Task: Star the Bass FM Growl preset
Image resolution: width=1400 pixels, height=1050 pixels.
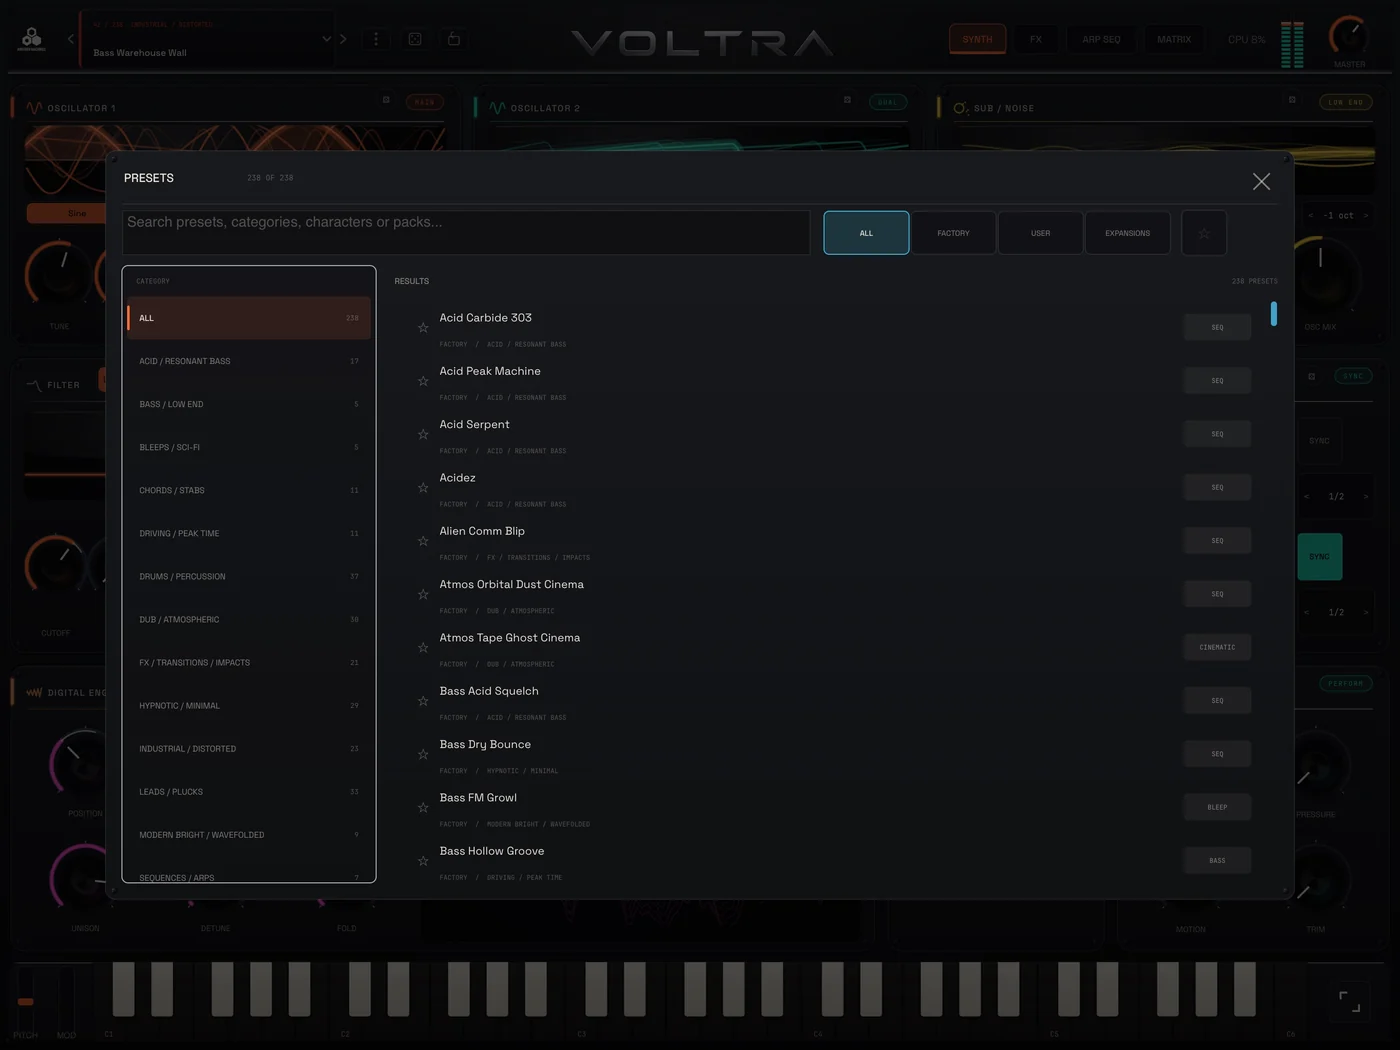Action: (423, 808)
